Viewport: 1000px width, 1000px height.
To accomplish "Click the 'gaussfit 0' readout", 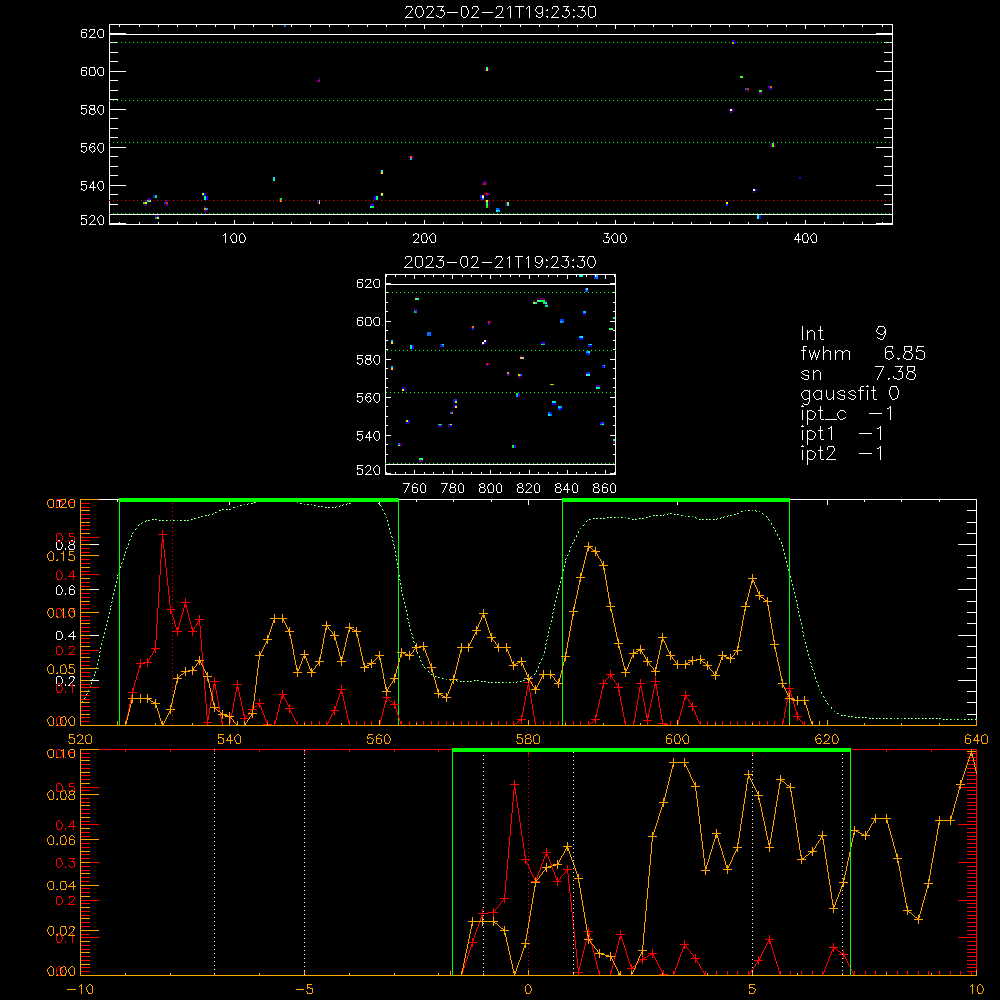I will click(849, 394).
